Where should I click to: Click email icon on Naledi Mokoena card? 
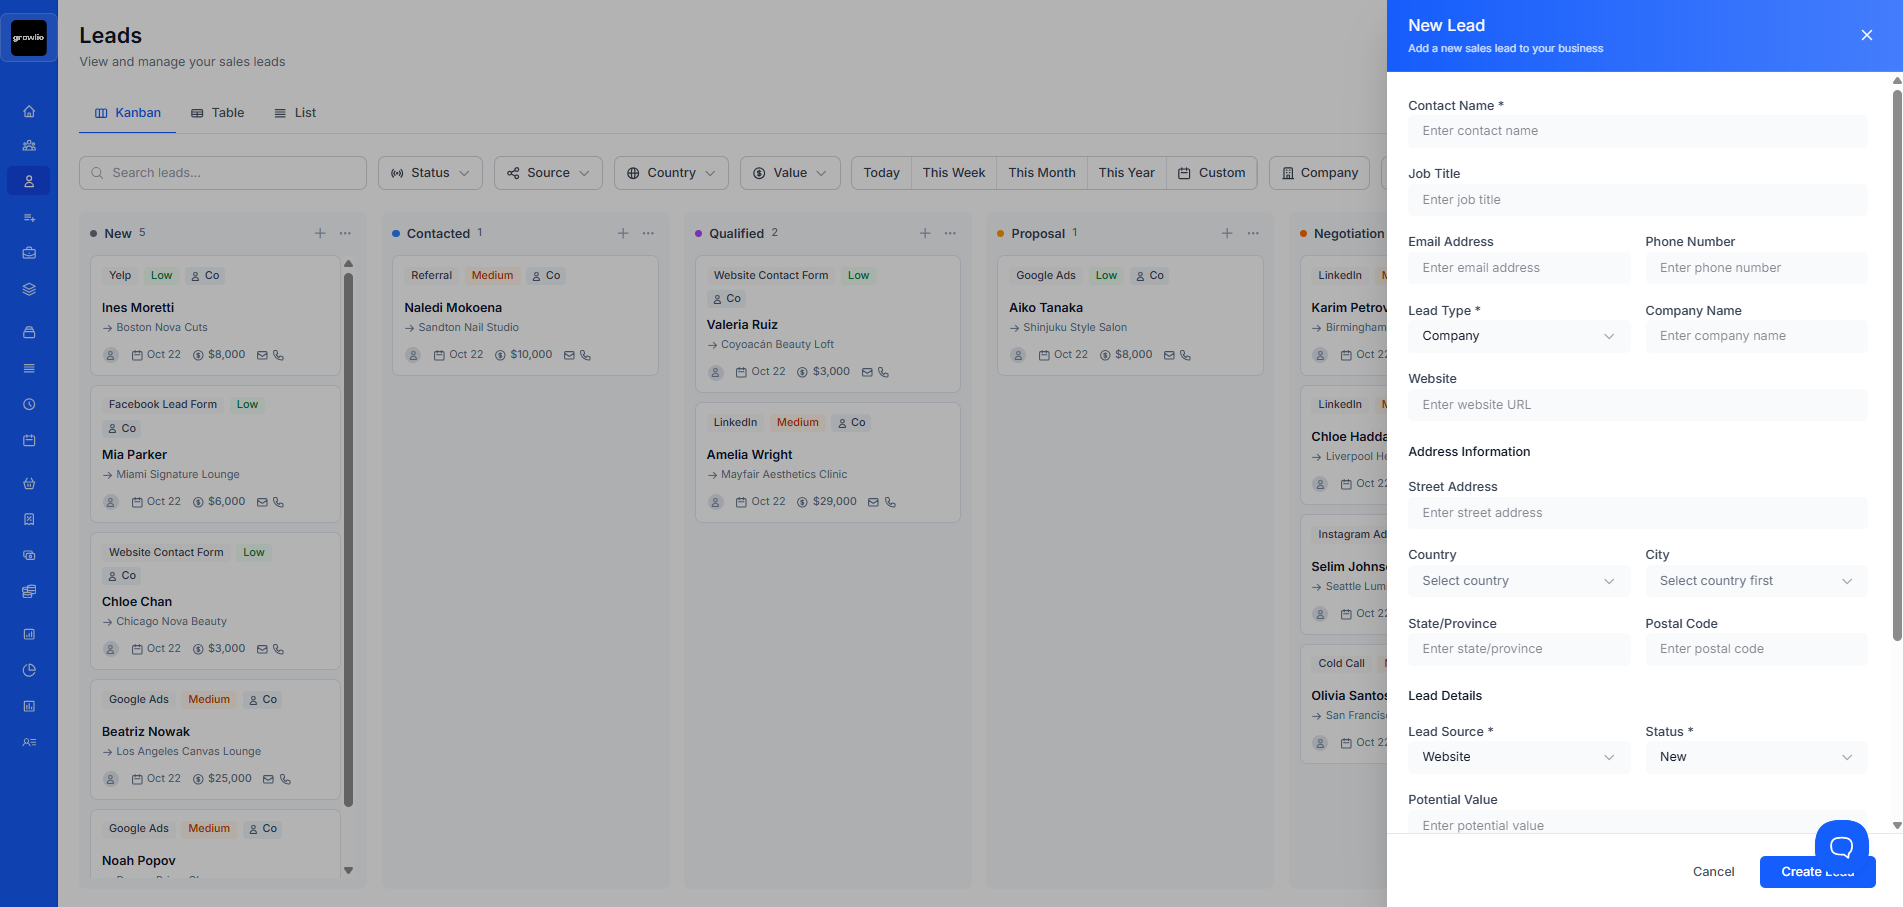click(569, 355)
